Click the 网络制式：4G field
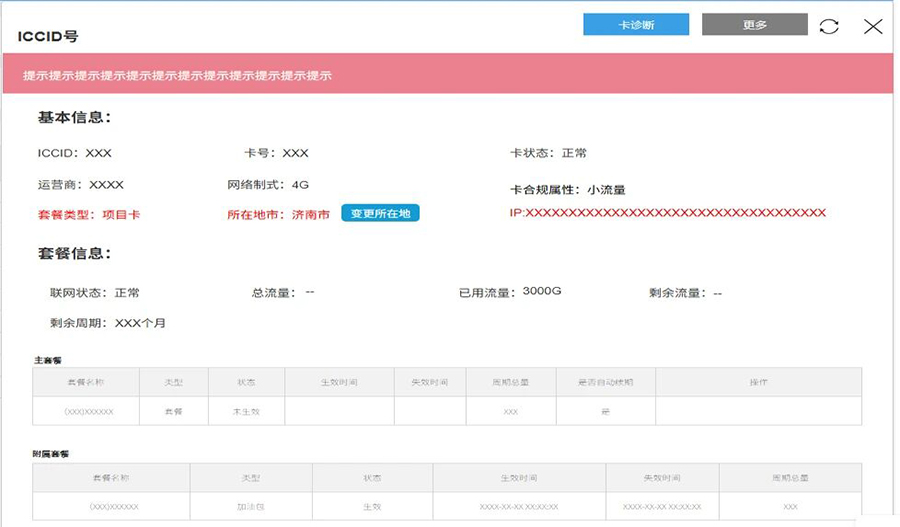The width and height of the screenshot is (900, 527). tap(268, 185)
